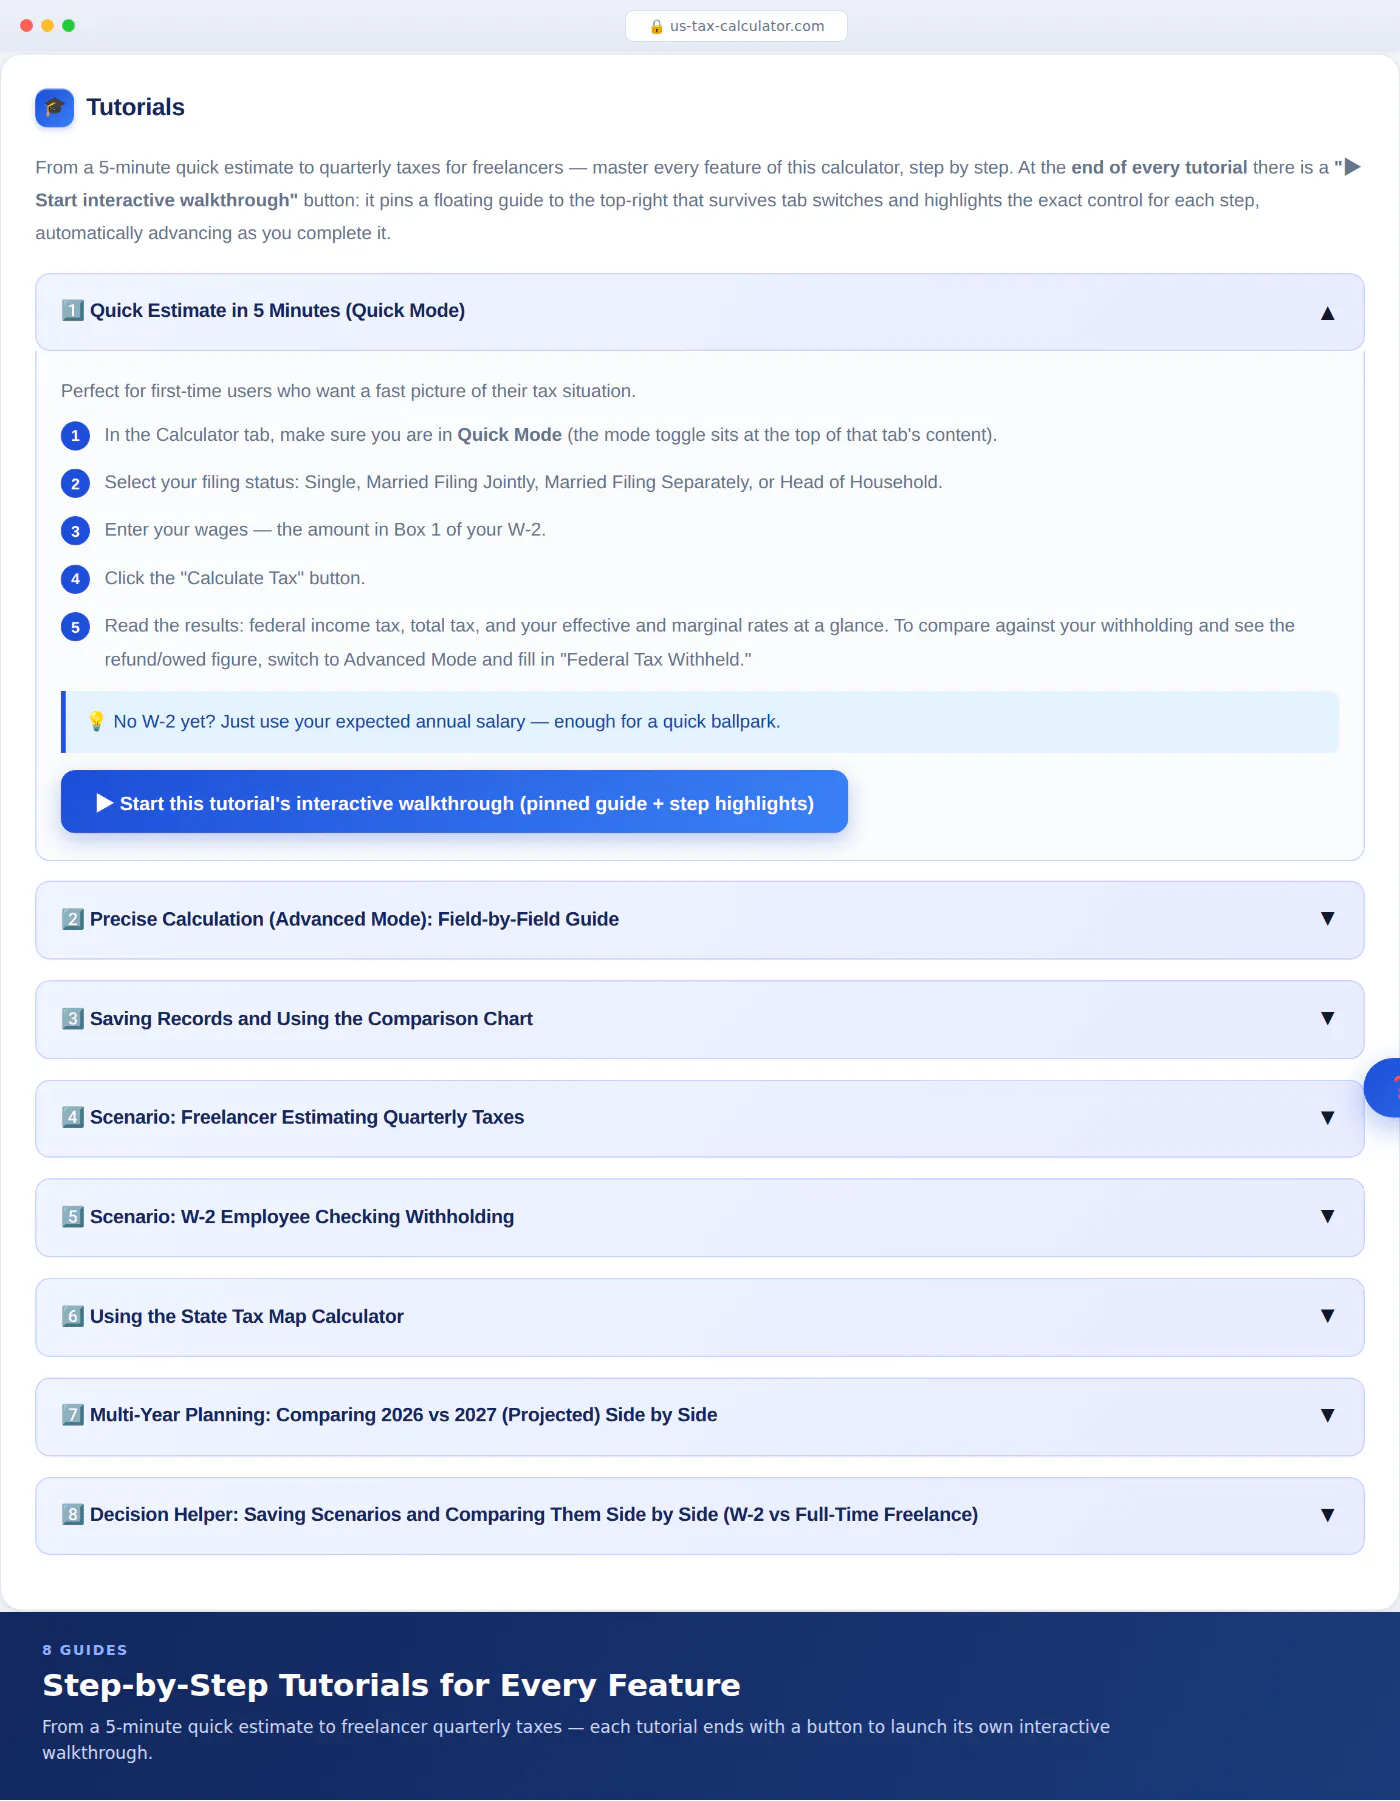The width and height of the screenshot is (1400, 1801).
Task: Click "Step-by-Step Tutorials for Every Feature" heading
Action: (x=391, y=1685)
